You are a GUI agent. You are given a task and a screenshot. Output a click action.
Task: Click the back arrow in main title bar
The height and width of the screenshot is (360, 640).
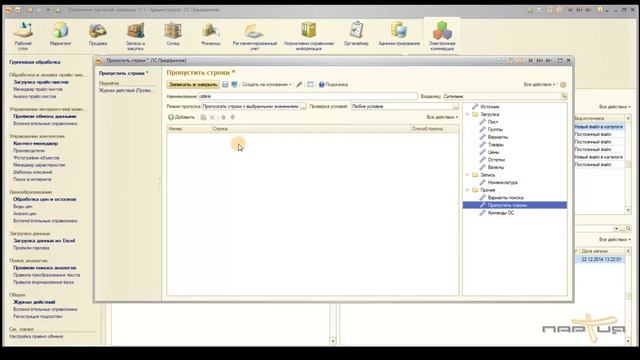coord(29,10)
